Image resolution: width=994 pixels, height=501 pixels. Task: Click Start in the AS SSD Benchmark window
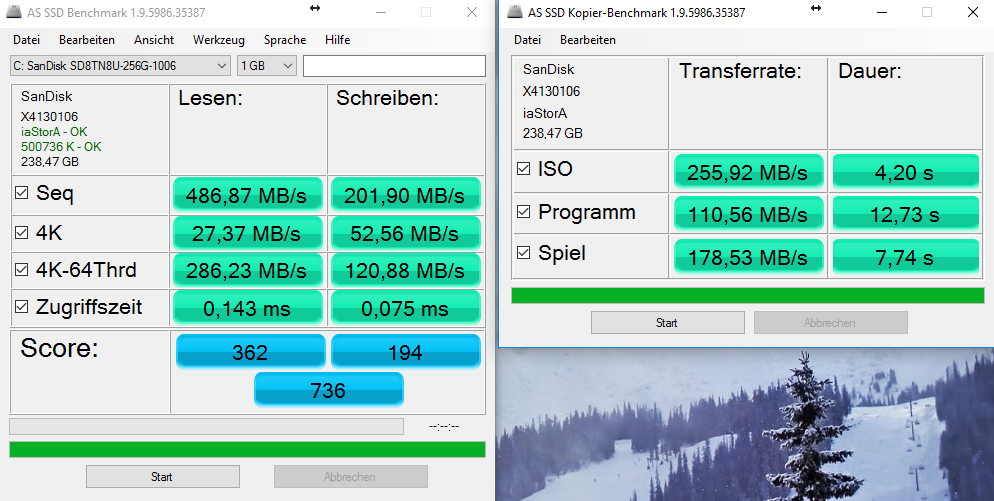[x=162, y=477]
